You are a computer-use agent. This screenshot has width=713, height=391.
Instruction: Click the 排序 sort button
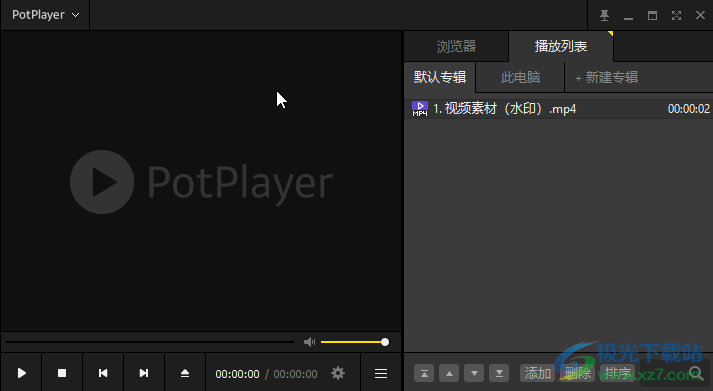618,374
